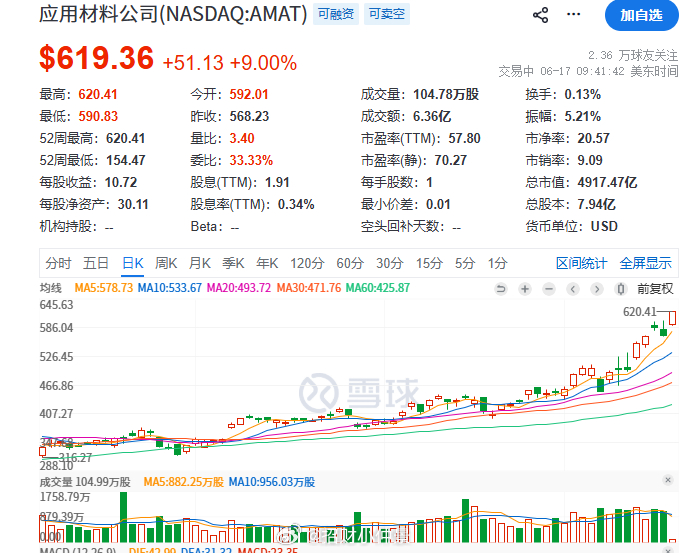Click the stock price $619.36

coord(96,58)
